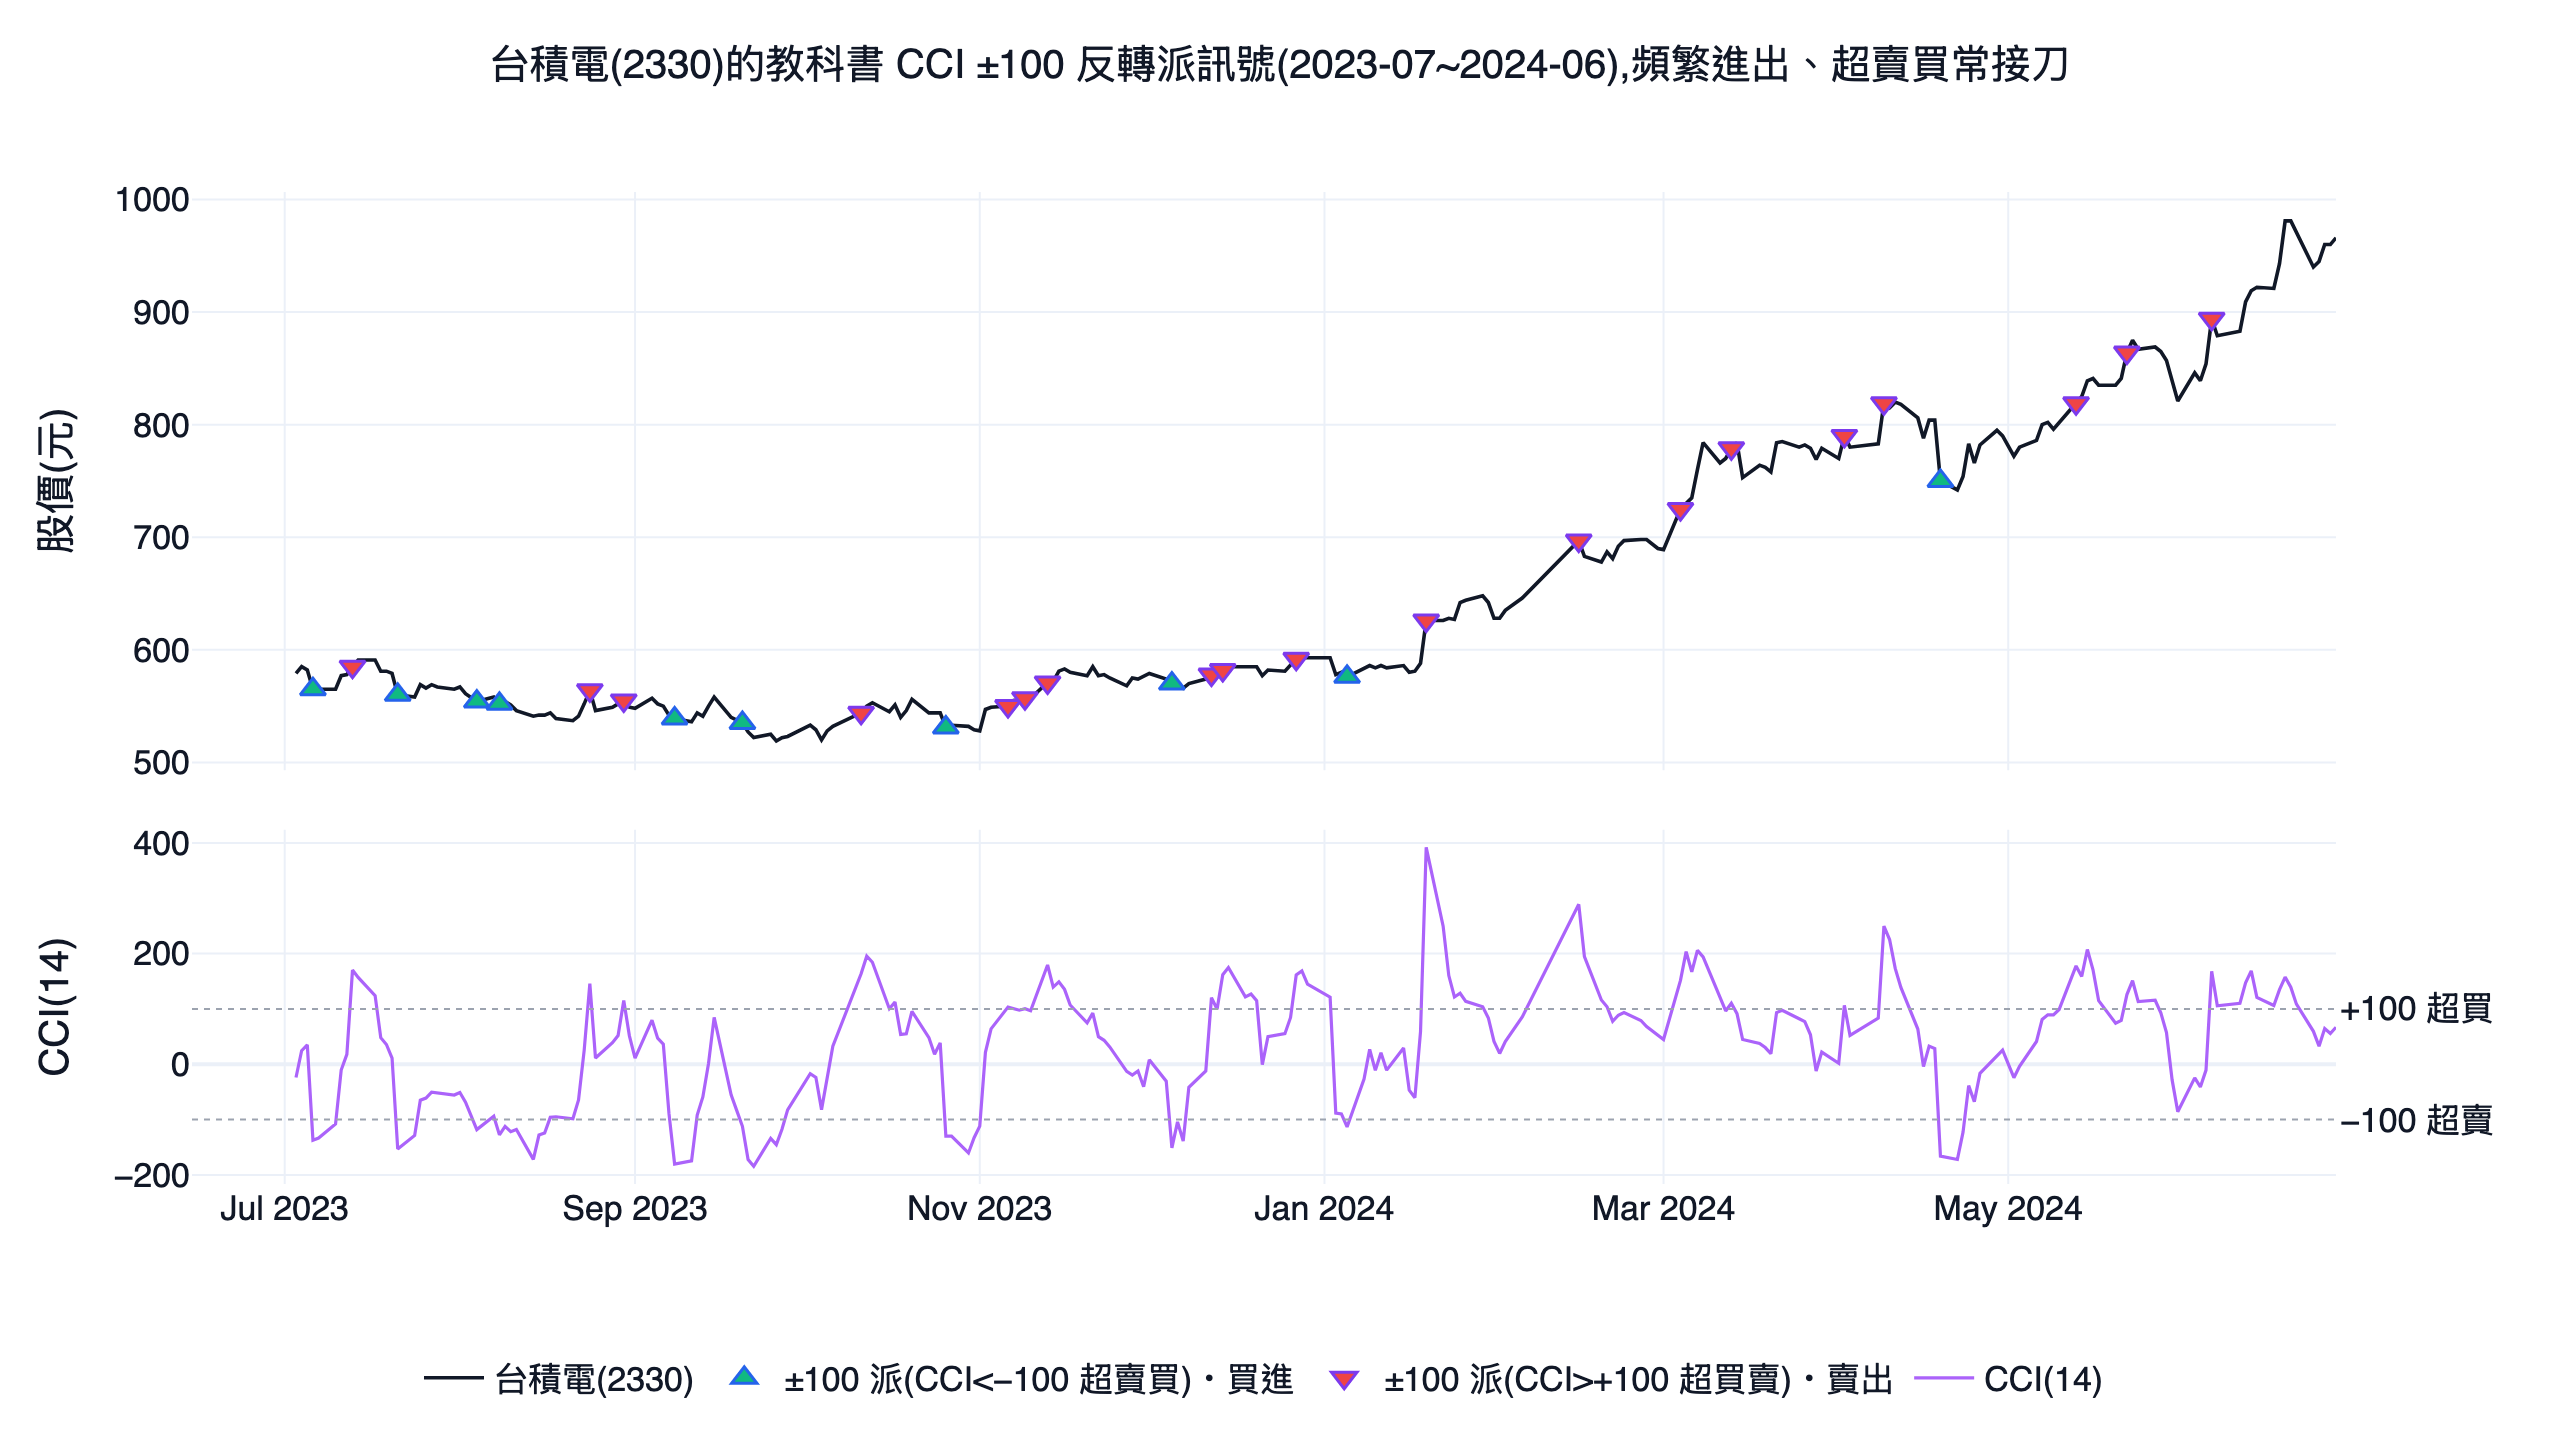Select the April 2024 buy marker near 750
Image resolution: width=2560 pixels, height=1440 pixels.
click(1940, 479)
